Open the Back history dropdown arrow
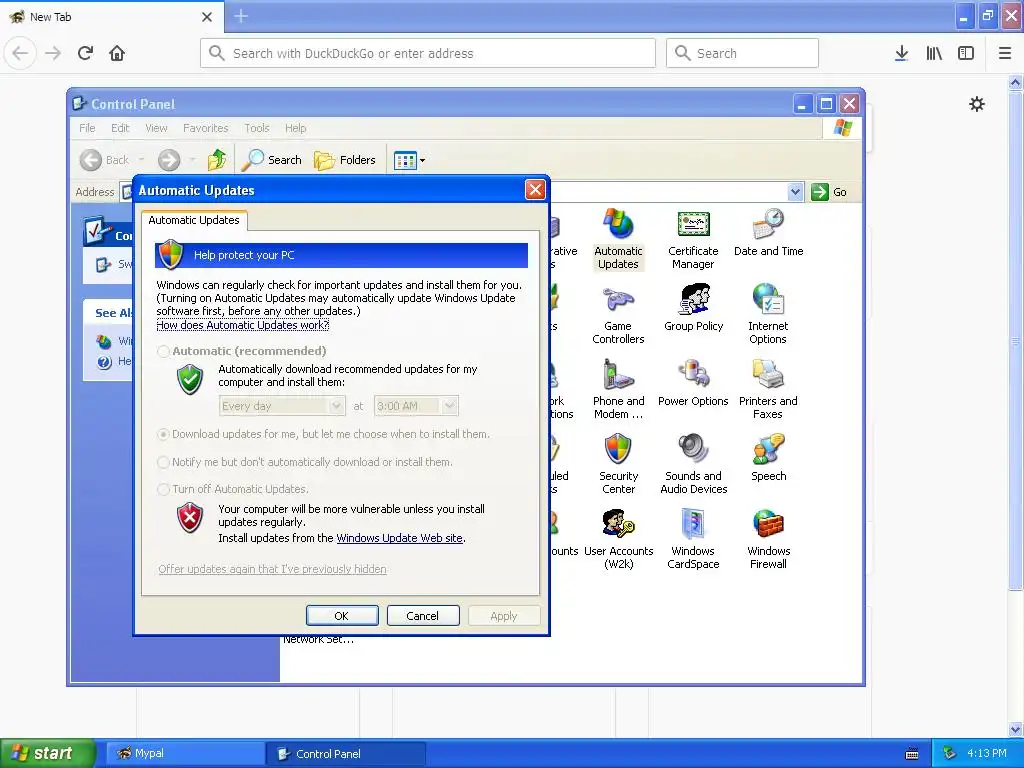 (142, 159)
